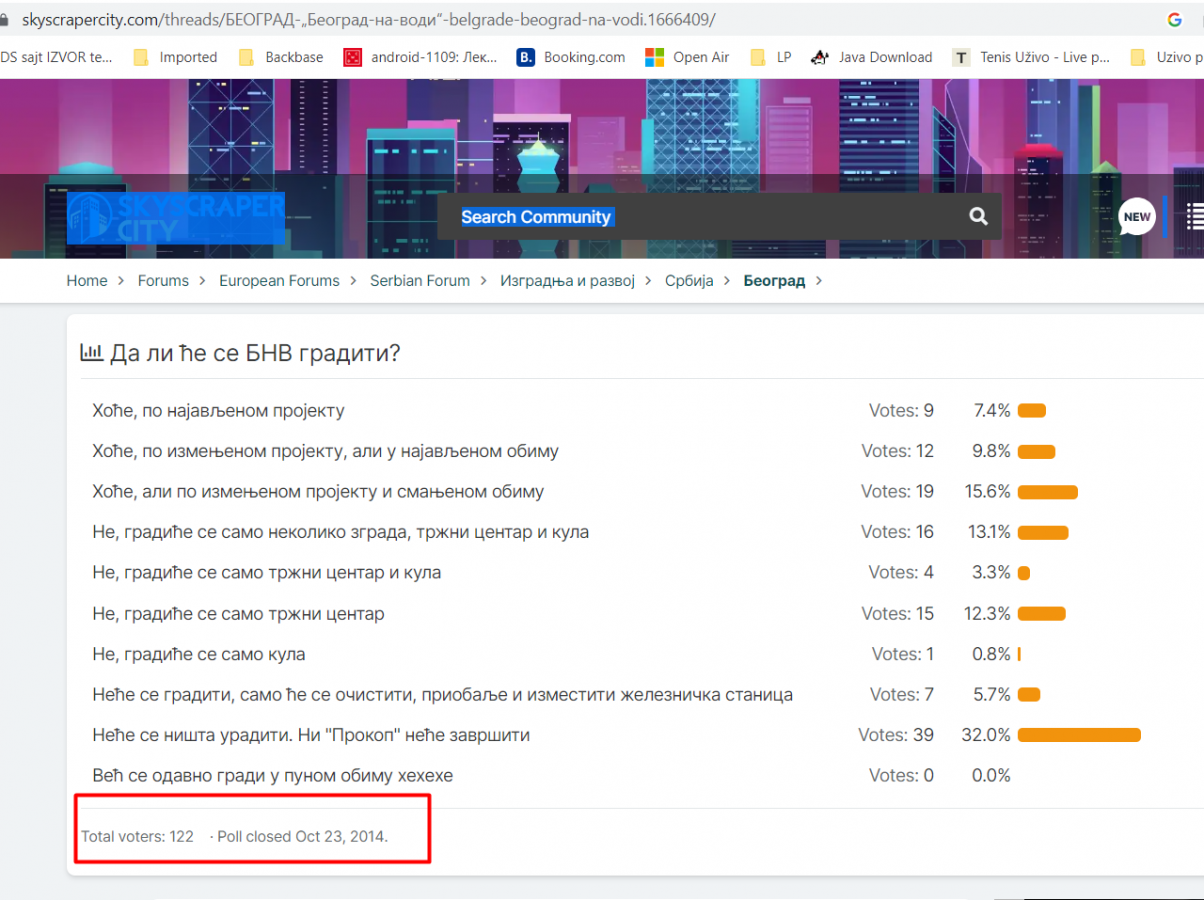Screen dimensions: 1204x900
Task: Click the poll chart icon beside the title
Action: point(91,352)
